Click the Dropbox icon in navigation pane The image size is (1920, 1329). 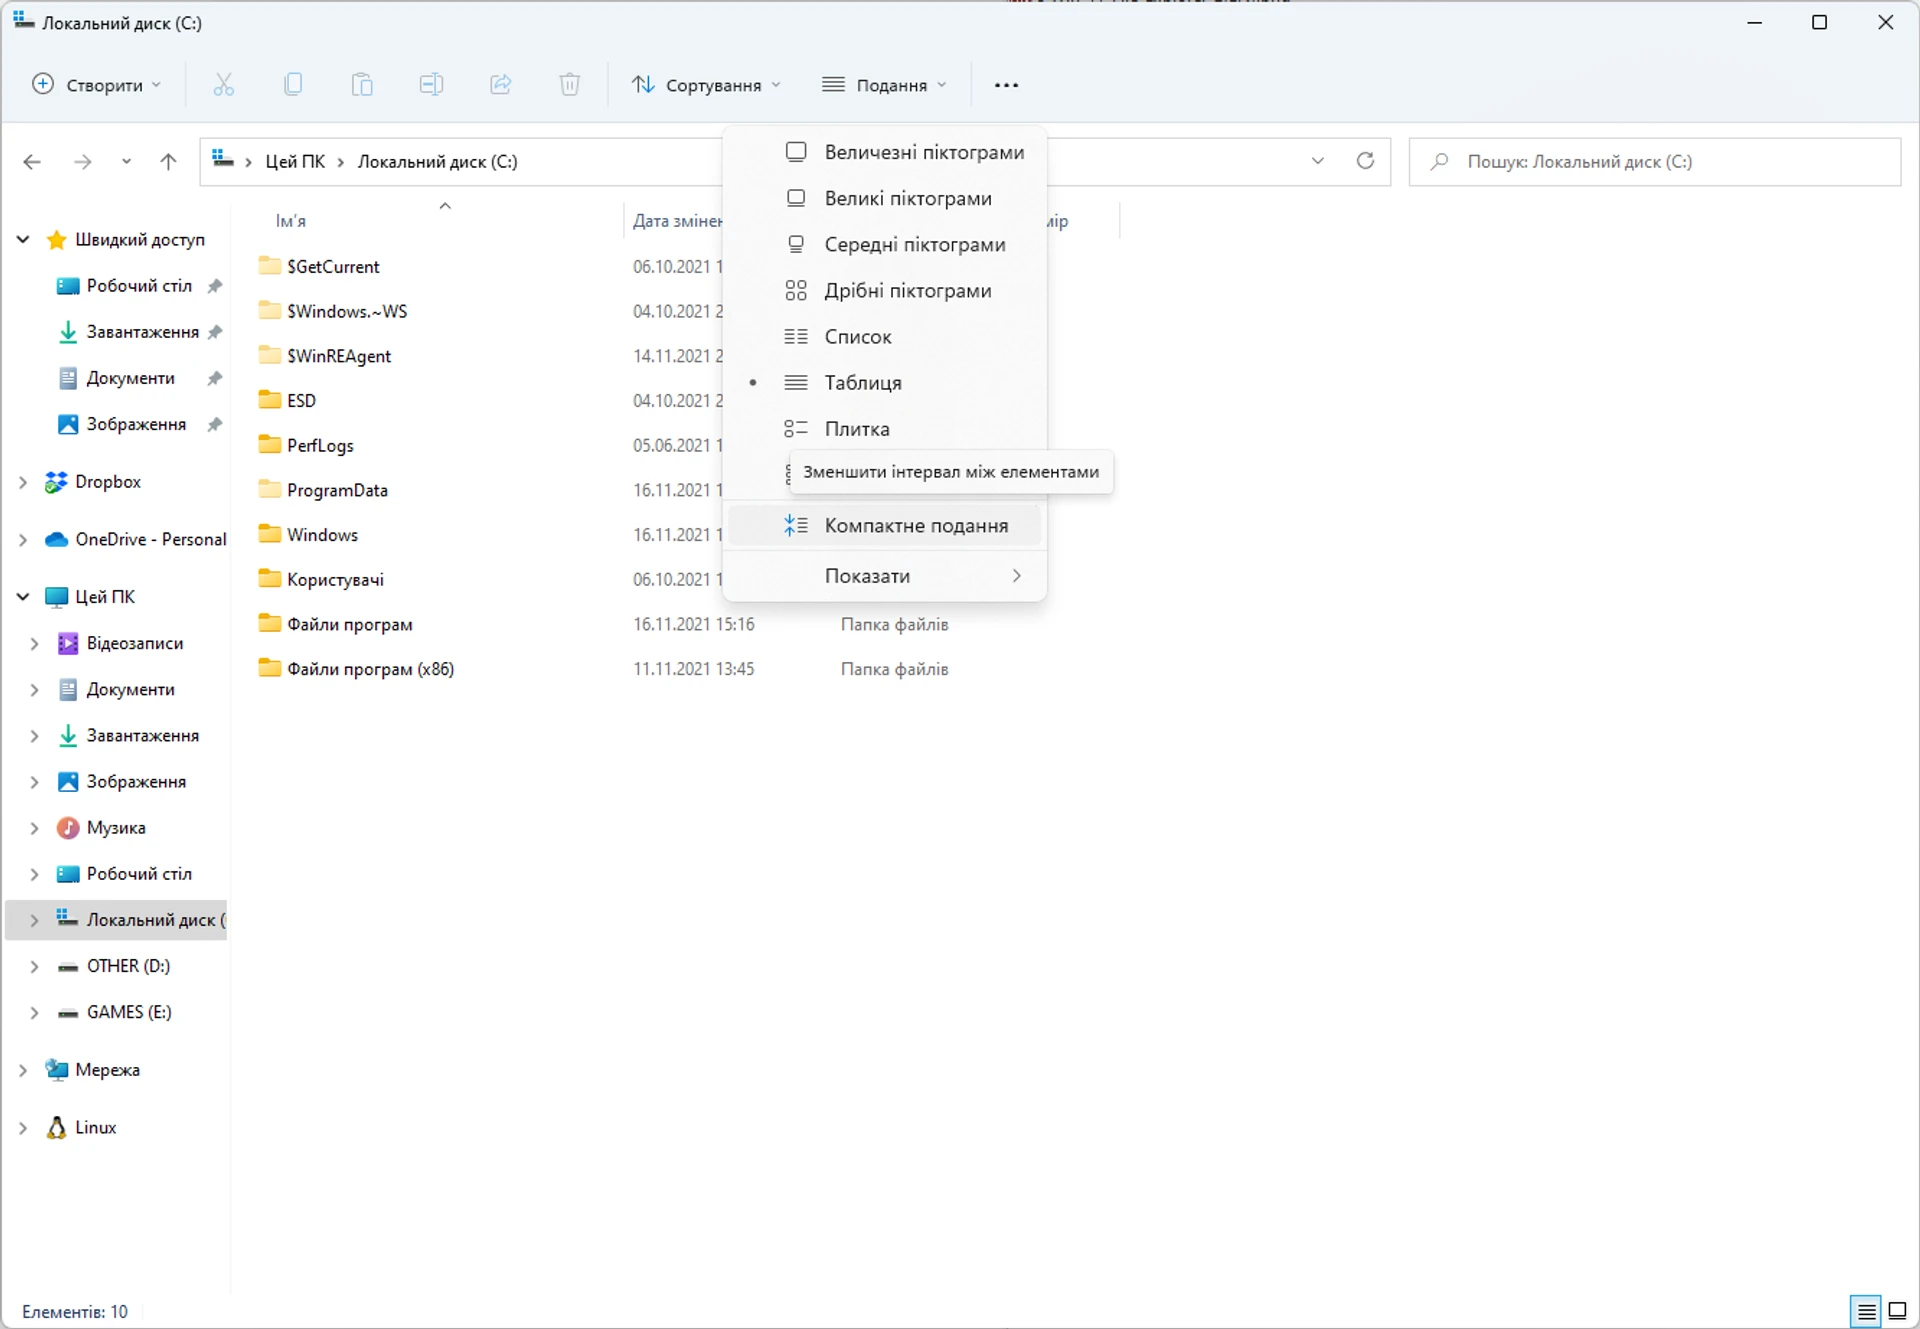coord(57,482)
